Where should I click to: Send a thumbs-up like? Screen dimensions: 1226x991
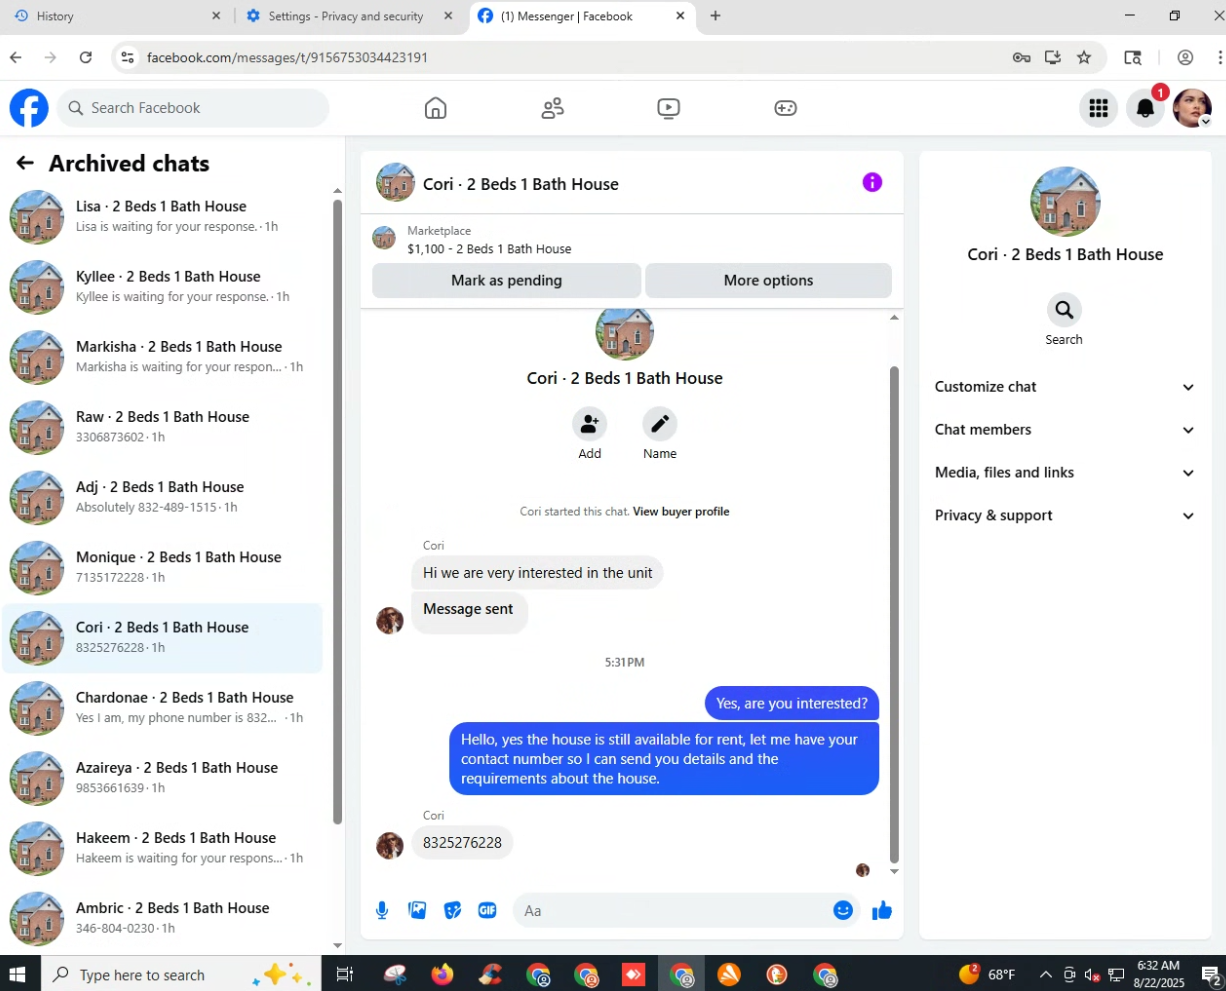tap(882, 910)
